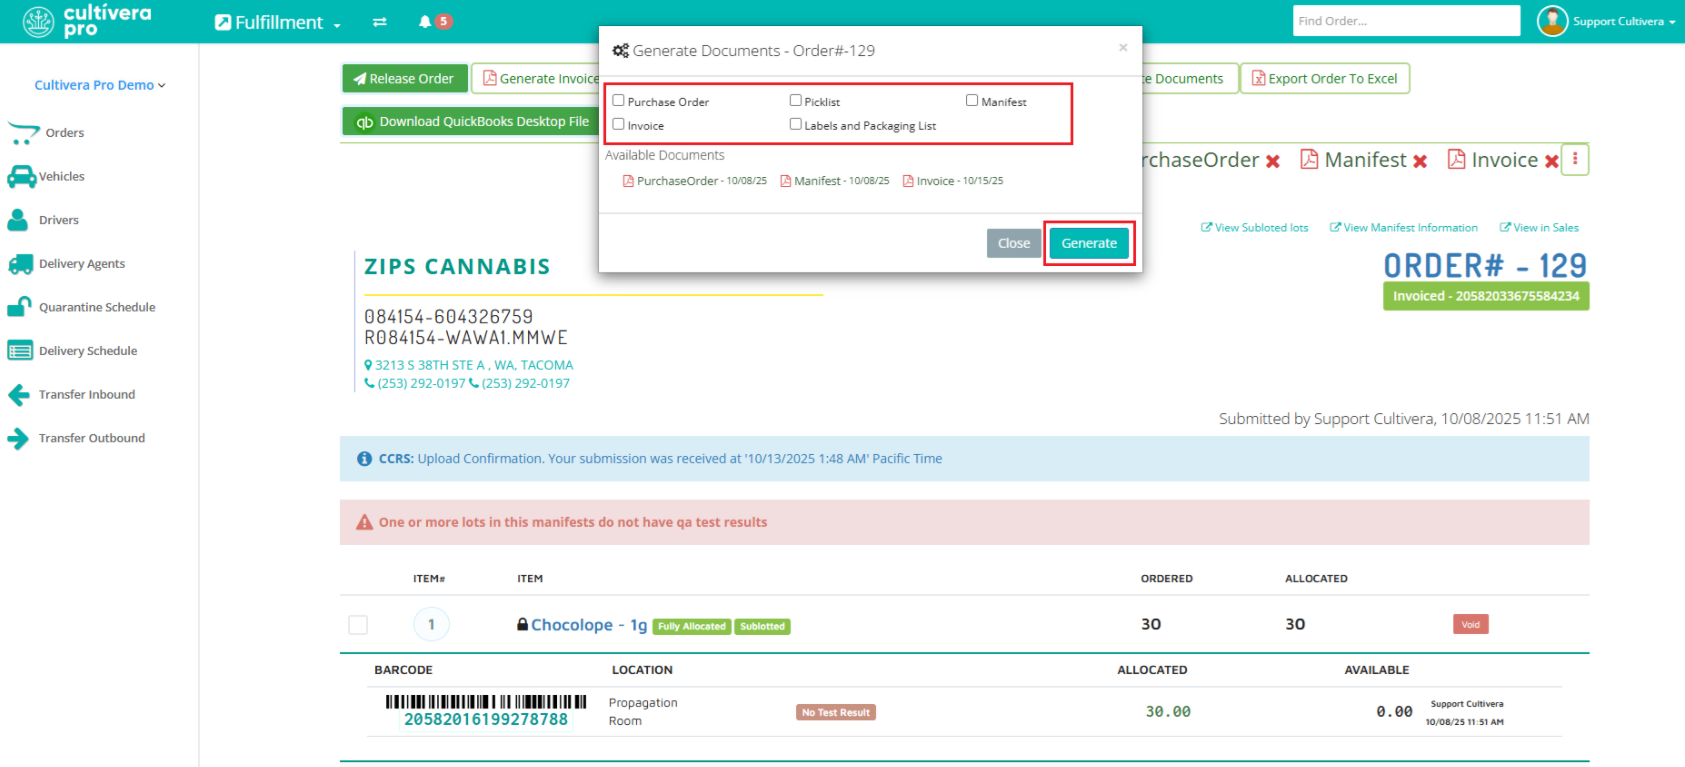The width and height of the screenshot is (1685, 767).
Task: Open the three-dot more options menu
Action: coord(1575,159)
